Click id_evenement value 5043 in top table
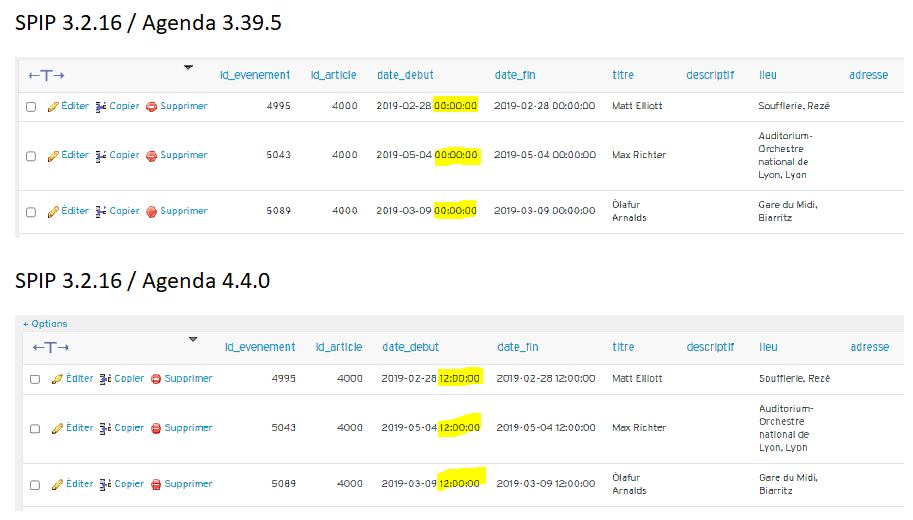913x520 pixels. click(278, 155)
